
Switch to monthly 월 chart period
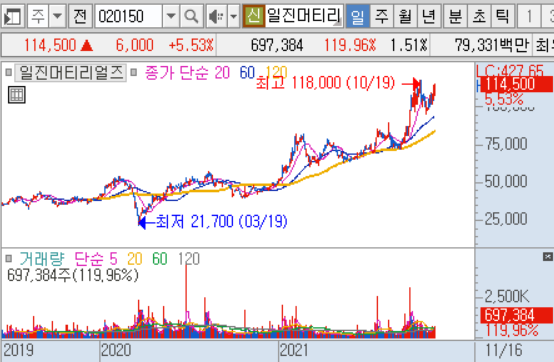point(405,16)
